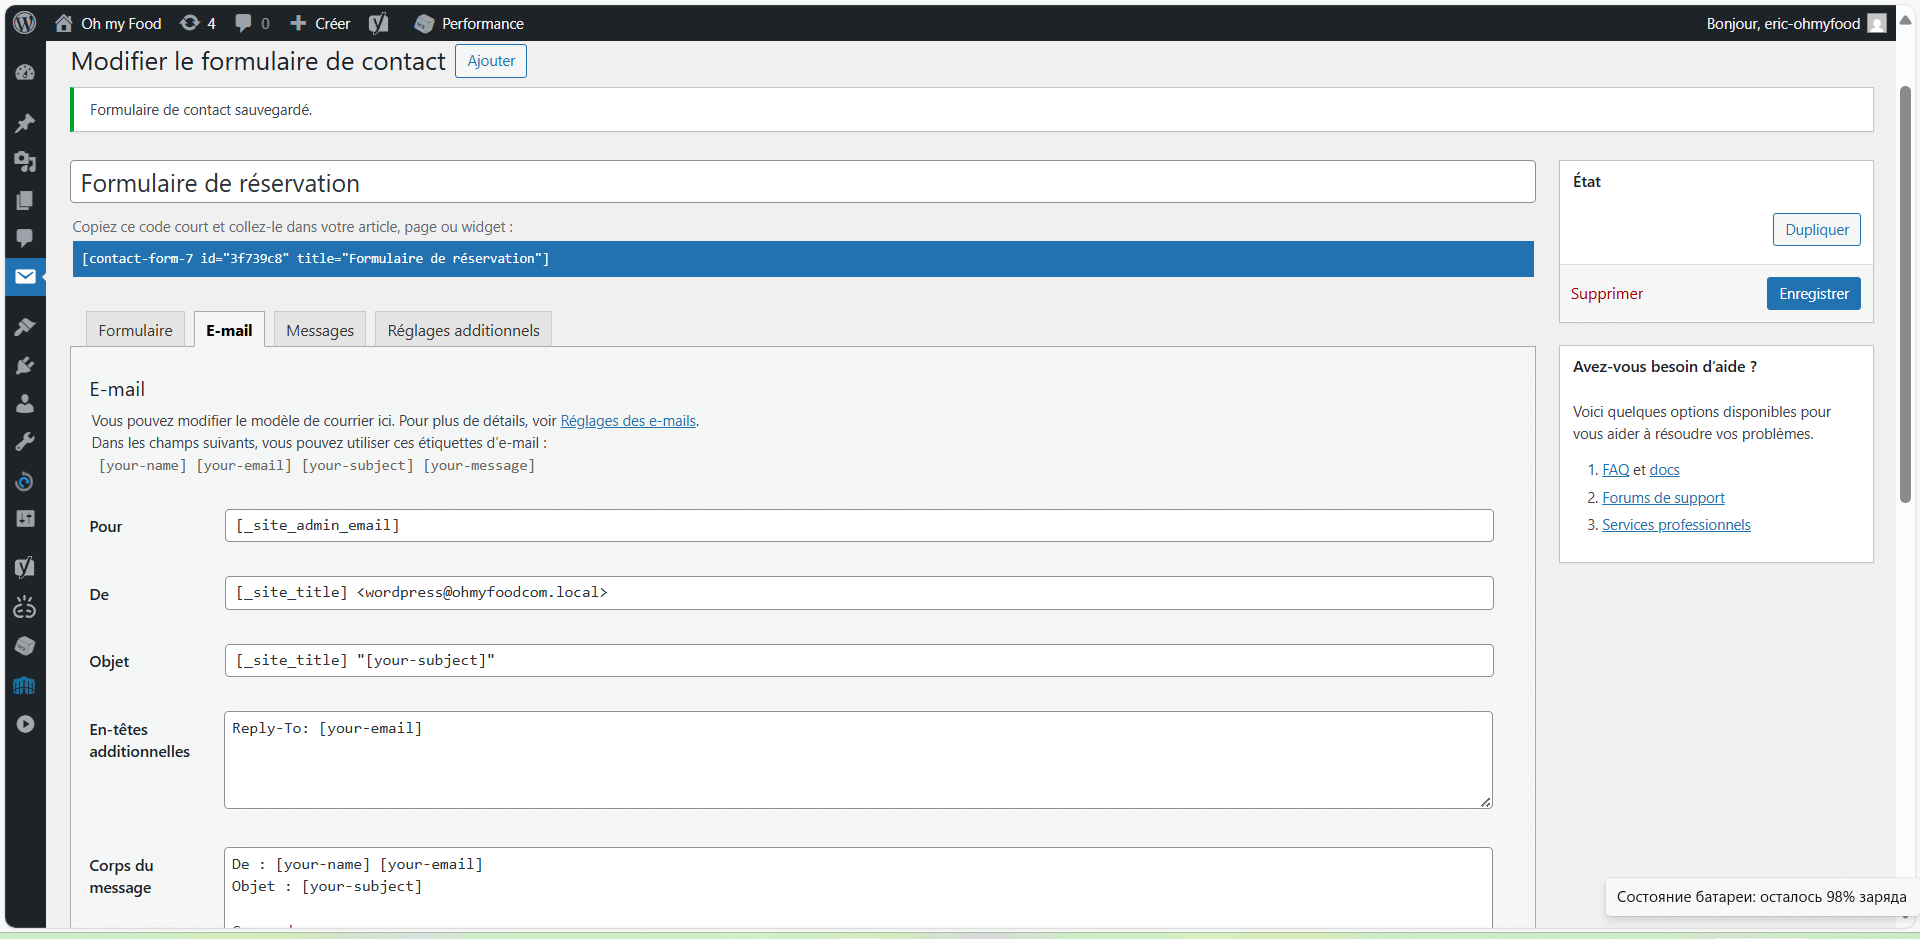Open the Pages sidebar icon
1920x939 pixels.
point(25,200)
